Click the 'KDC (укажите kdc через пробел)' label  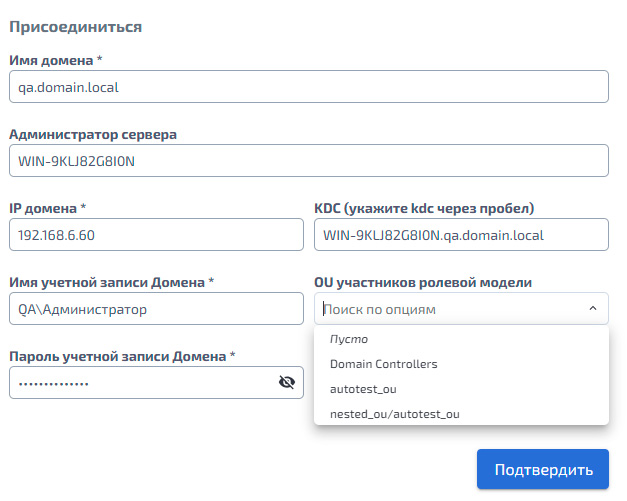(424, 208)
